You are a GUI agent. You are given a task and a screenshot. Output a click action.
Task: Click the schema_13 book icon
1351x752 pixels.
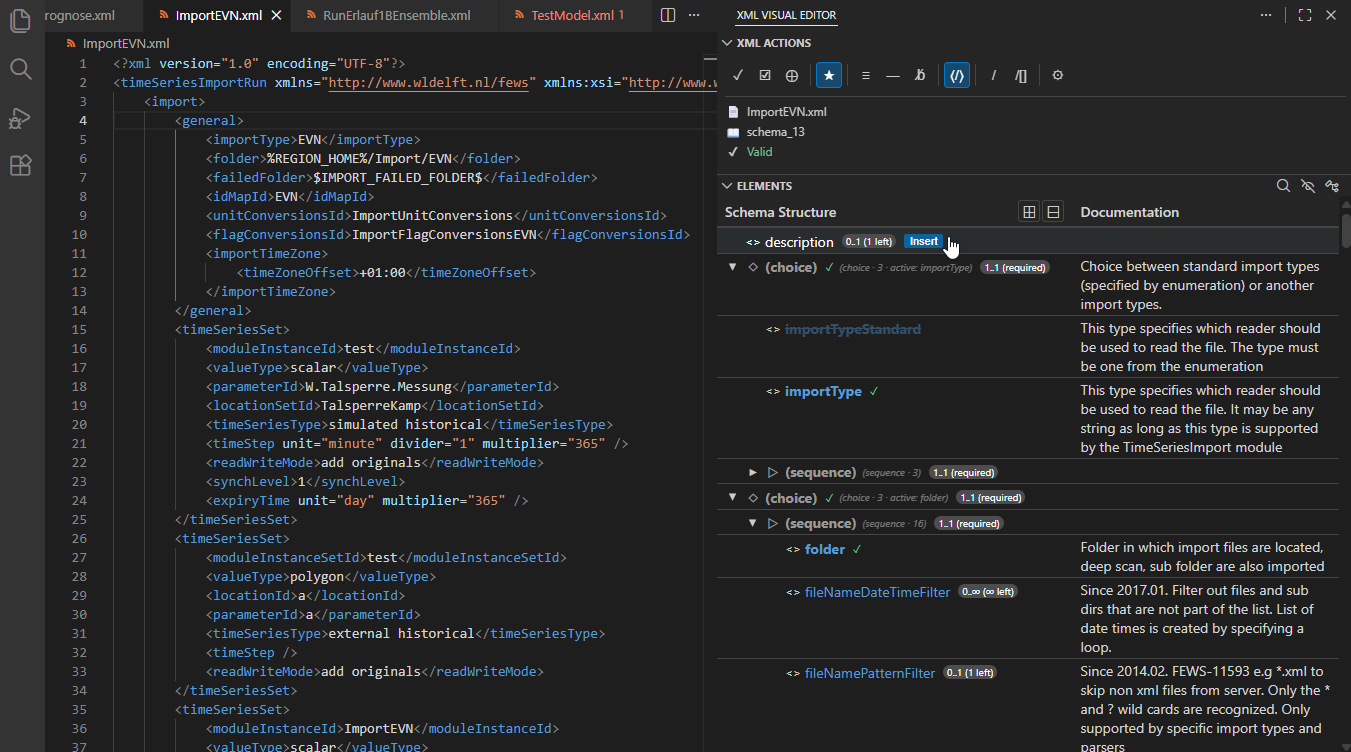coord(733,132)
